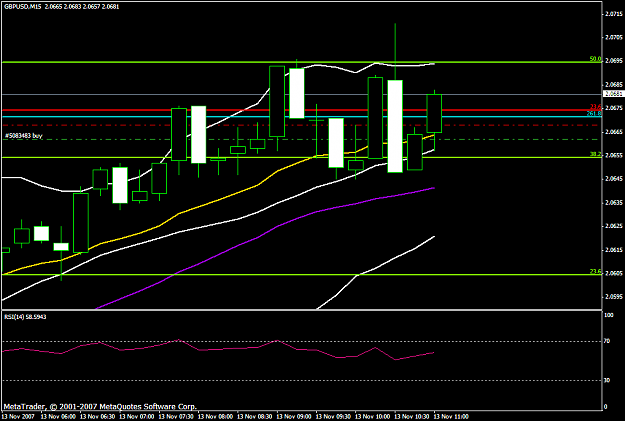Click the latest candle on the chart
This screenshot has width=625, height=421.
[434, 114]
